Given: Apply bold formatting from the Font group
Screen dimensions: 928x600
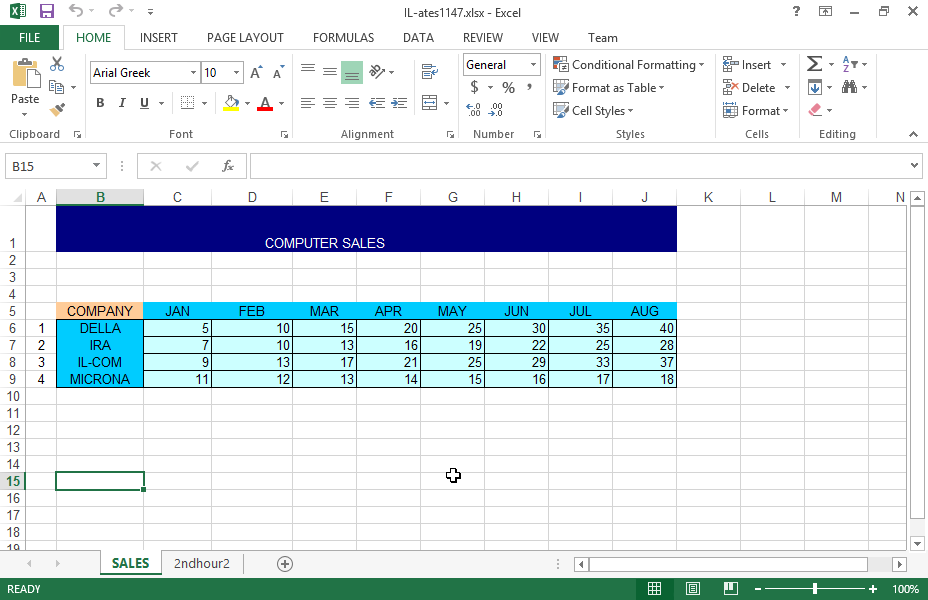Looking at the screenshot, I should pos(99,103).
